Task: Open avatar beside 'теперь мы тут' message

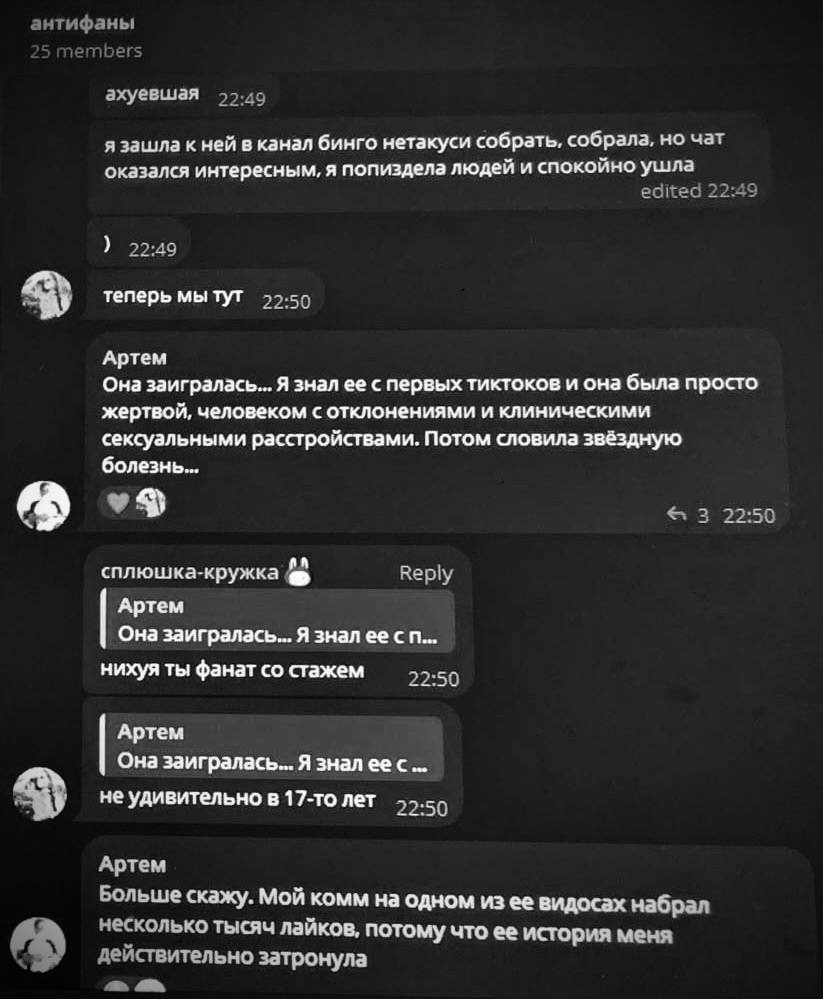Action: pos(46,295)
